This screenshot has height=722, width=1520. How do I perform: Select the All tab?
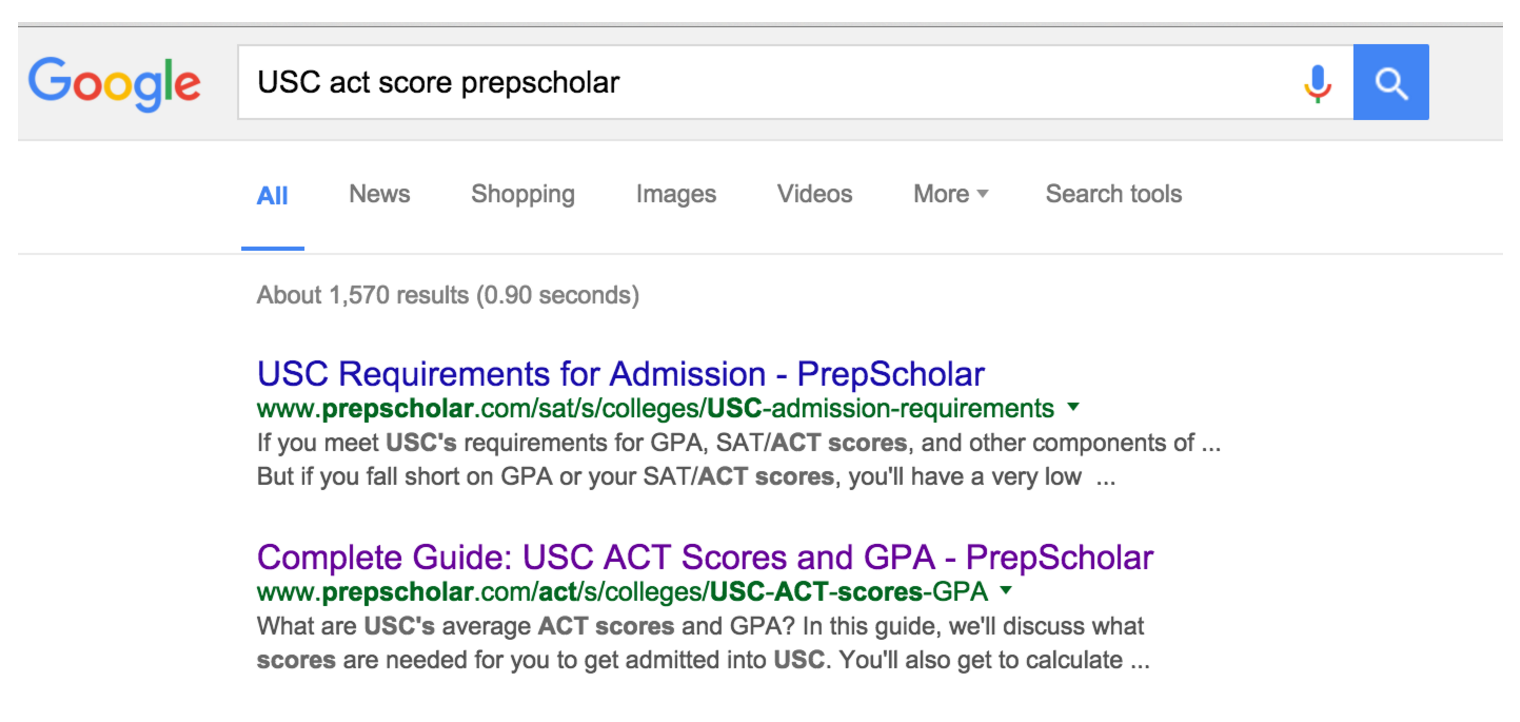click(272, 194)
